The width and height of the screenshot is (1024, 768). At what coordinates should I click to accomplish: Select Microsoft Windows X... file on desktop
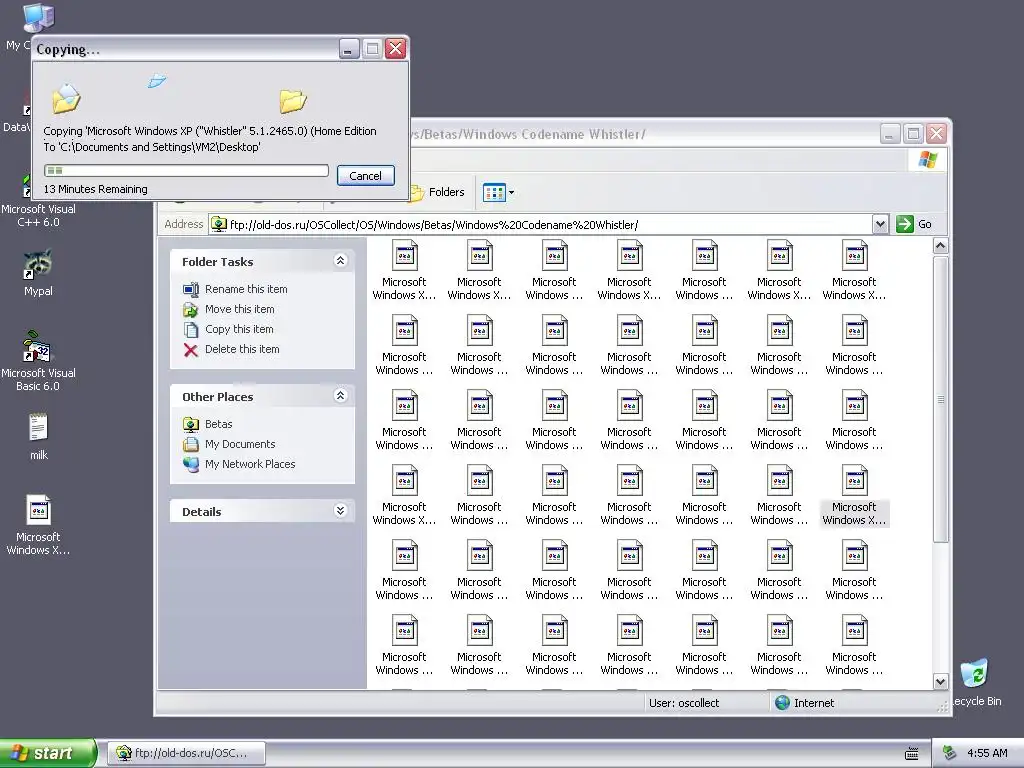tap(38, 525)
